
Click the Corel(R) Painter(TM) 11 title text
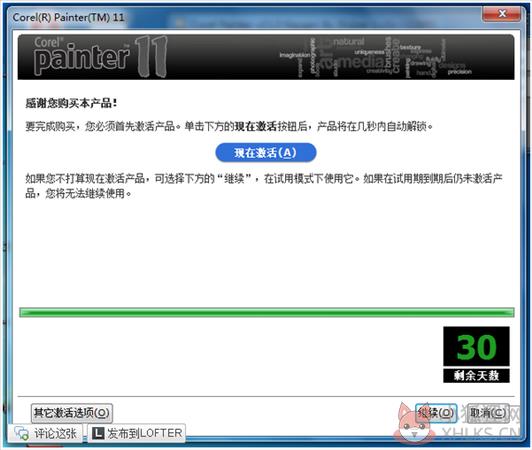69,17
